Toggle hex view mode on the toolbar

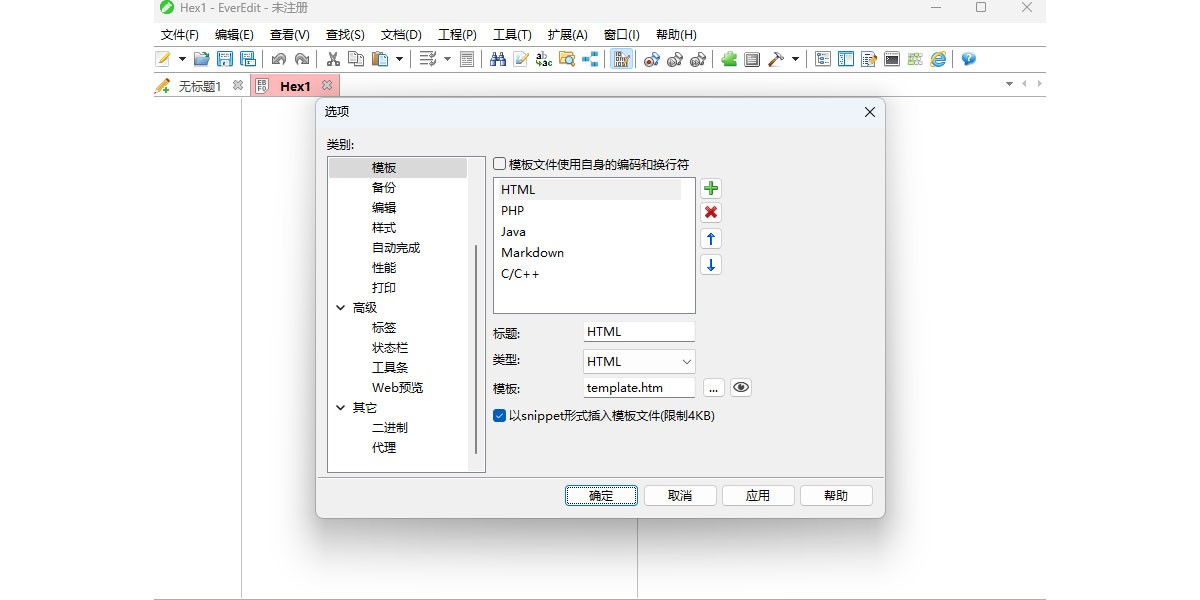click(x=622, y=59)
